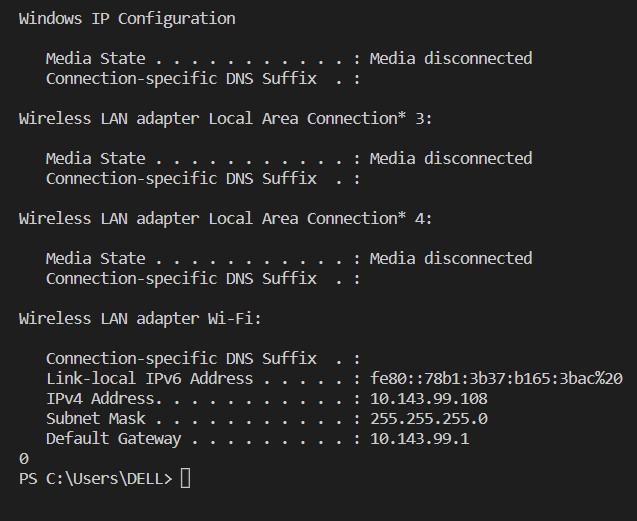
Task: Click the Media State label under Windows IP Configuration
Action: click(95, 58)
